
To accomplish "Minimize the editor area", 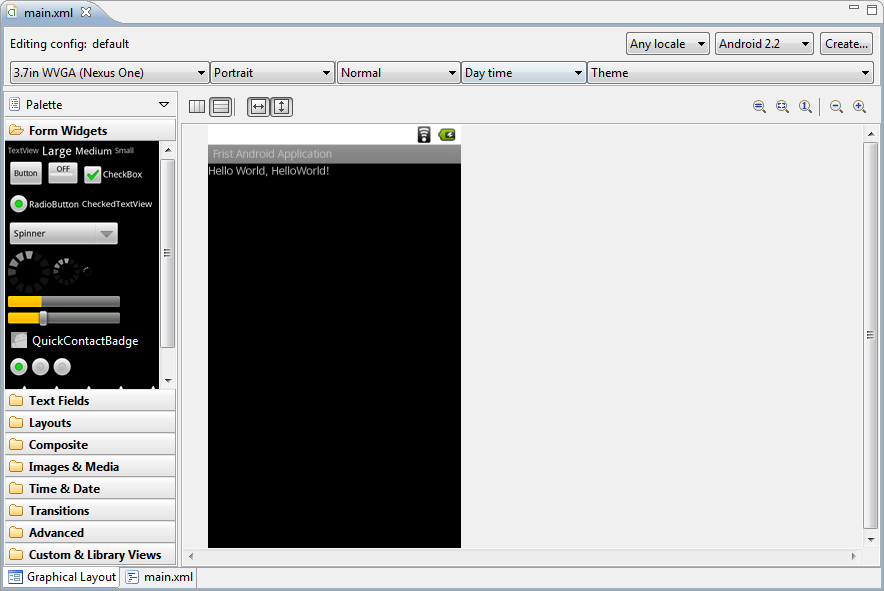I will pos(854,8).
